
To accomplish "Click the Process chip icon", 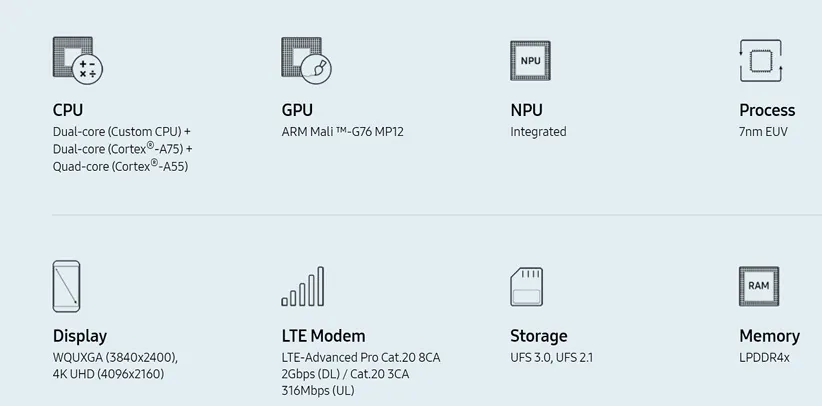I will (x=760, y=60).
